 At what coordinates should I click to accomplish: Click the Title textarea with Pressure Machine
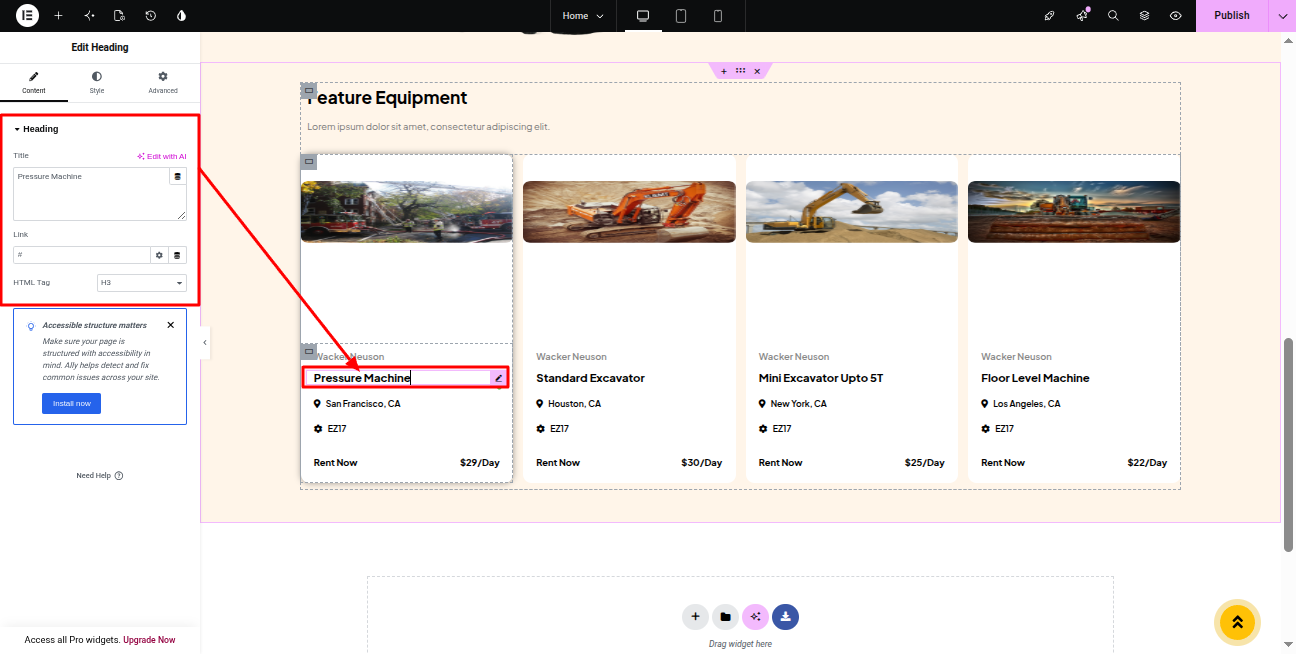pyautogui.click(x=92, y=194)
